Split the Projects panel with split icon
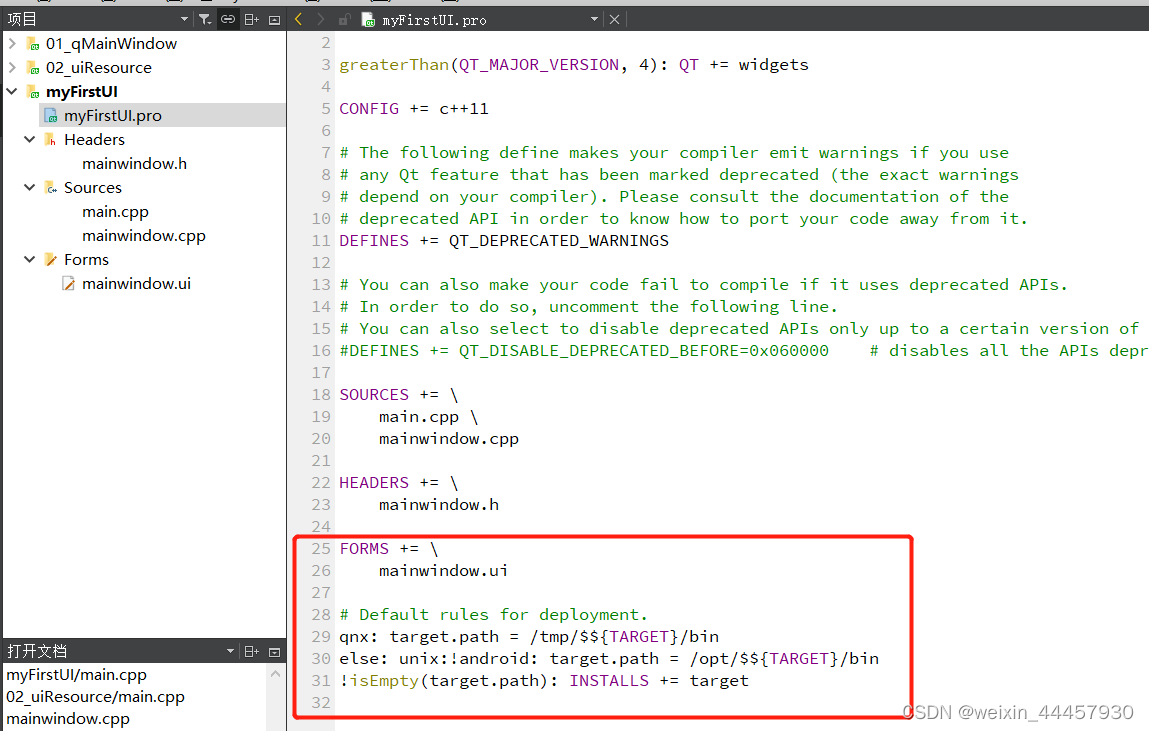The width and height of the screenshot is (1149, 731). pos(252,19)
